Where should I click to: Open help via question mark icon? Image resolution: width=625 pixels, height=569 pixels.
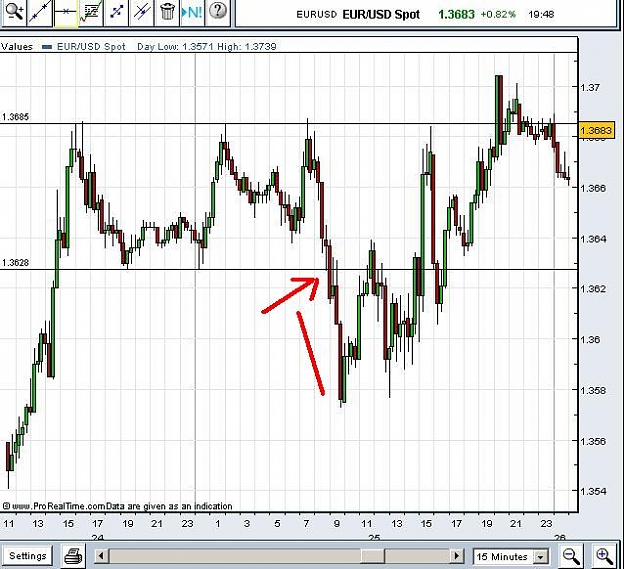click(218, 12)
